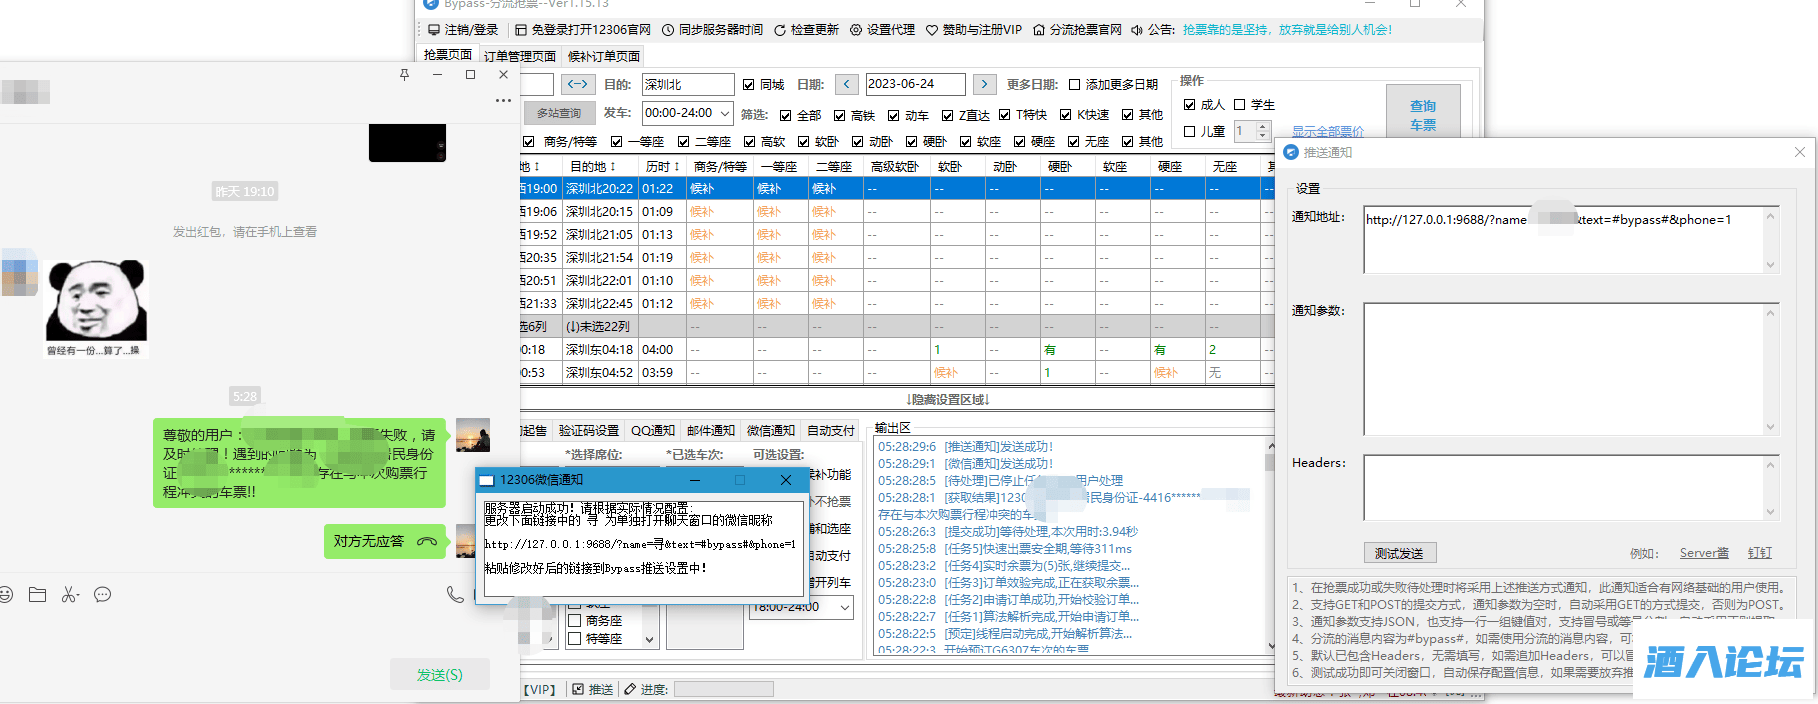Toggle K快速 filter checkbox
1818x704 pixels.
click(1065, 116)
